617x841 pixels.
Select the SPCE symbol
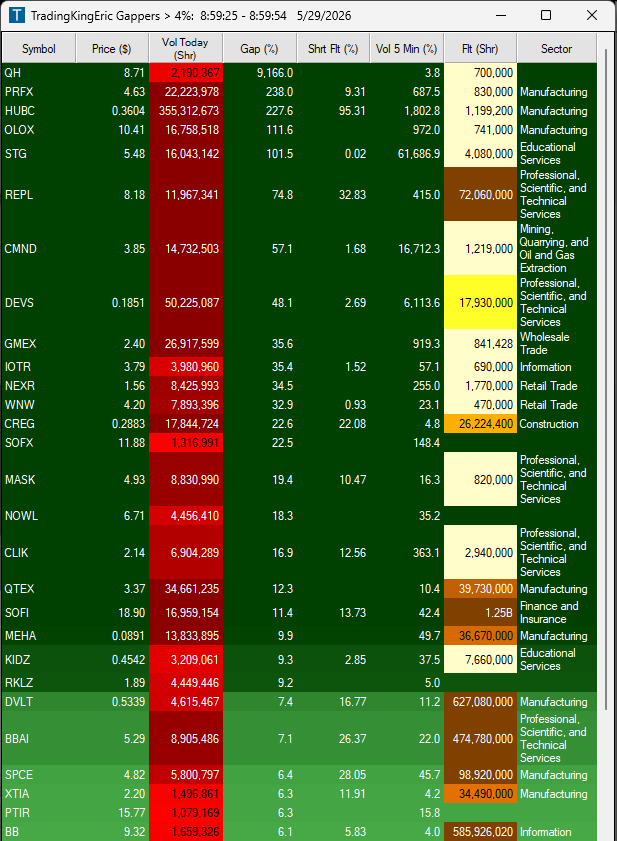[x=19, y=775]
